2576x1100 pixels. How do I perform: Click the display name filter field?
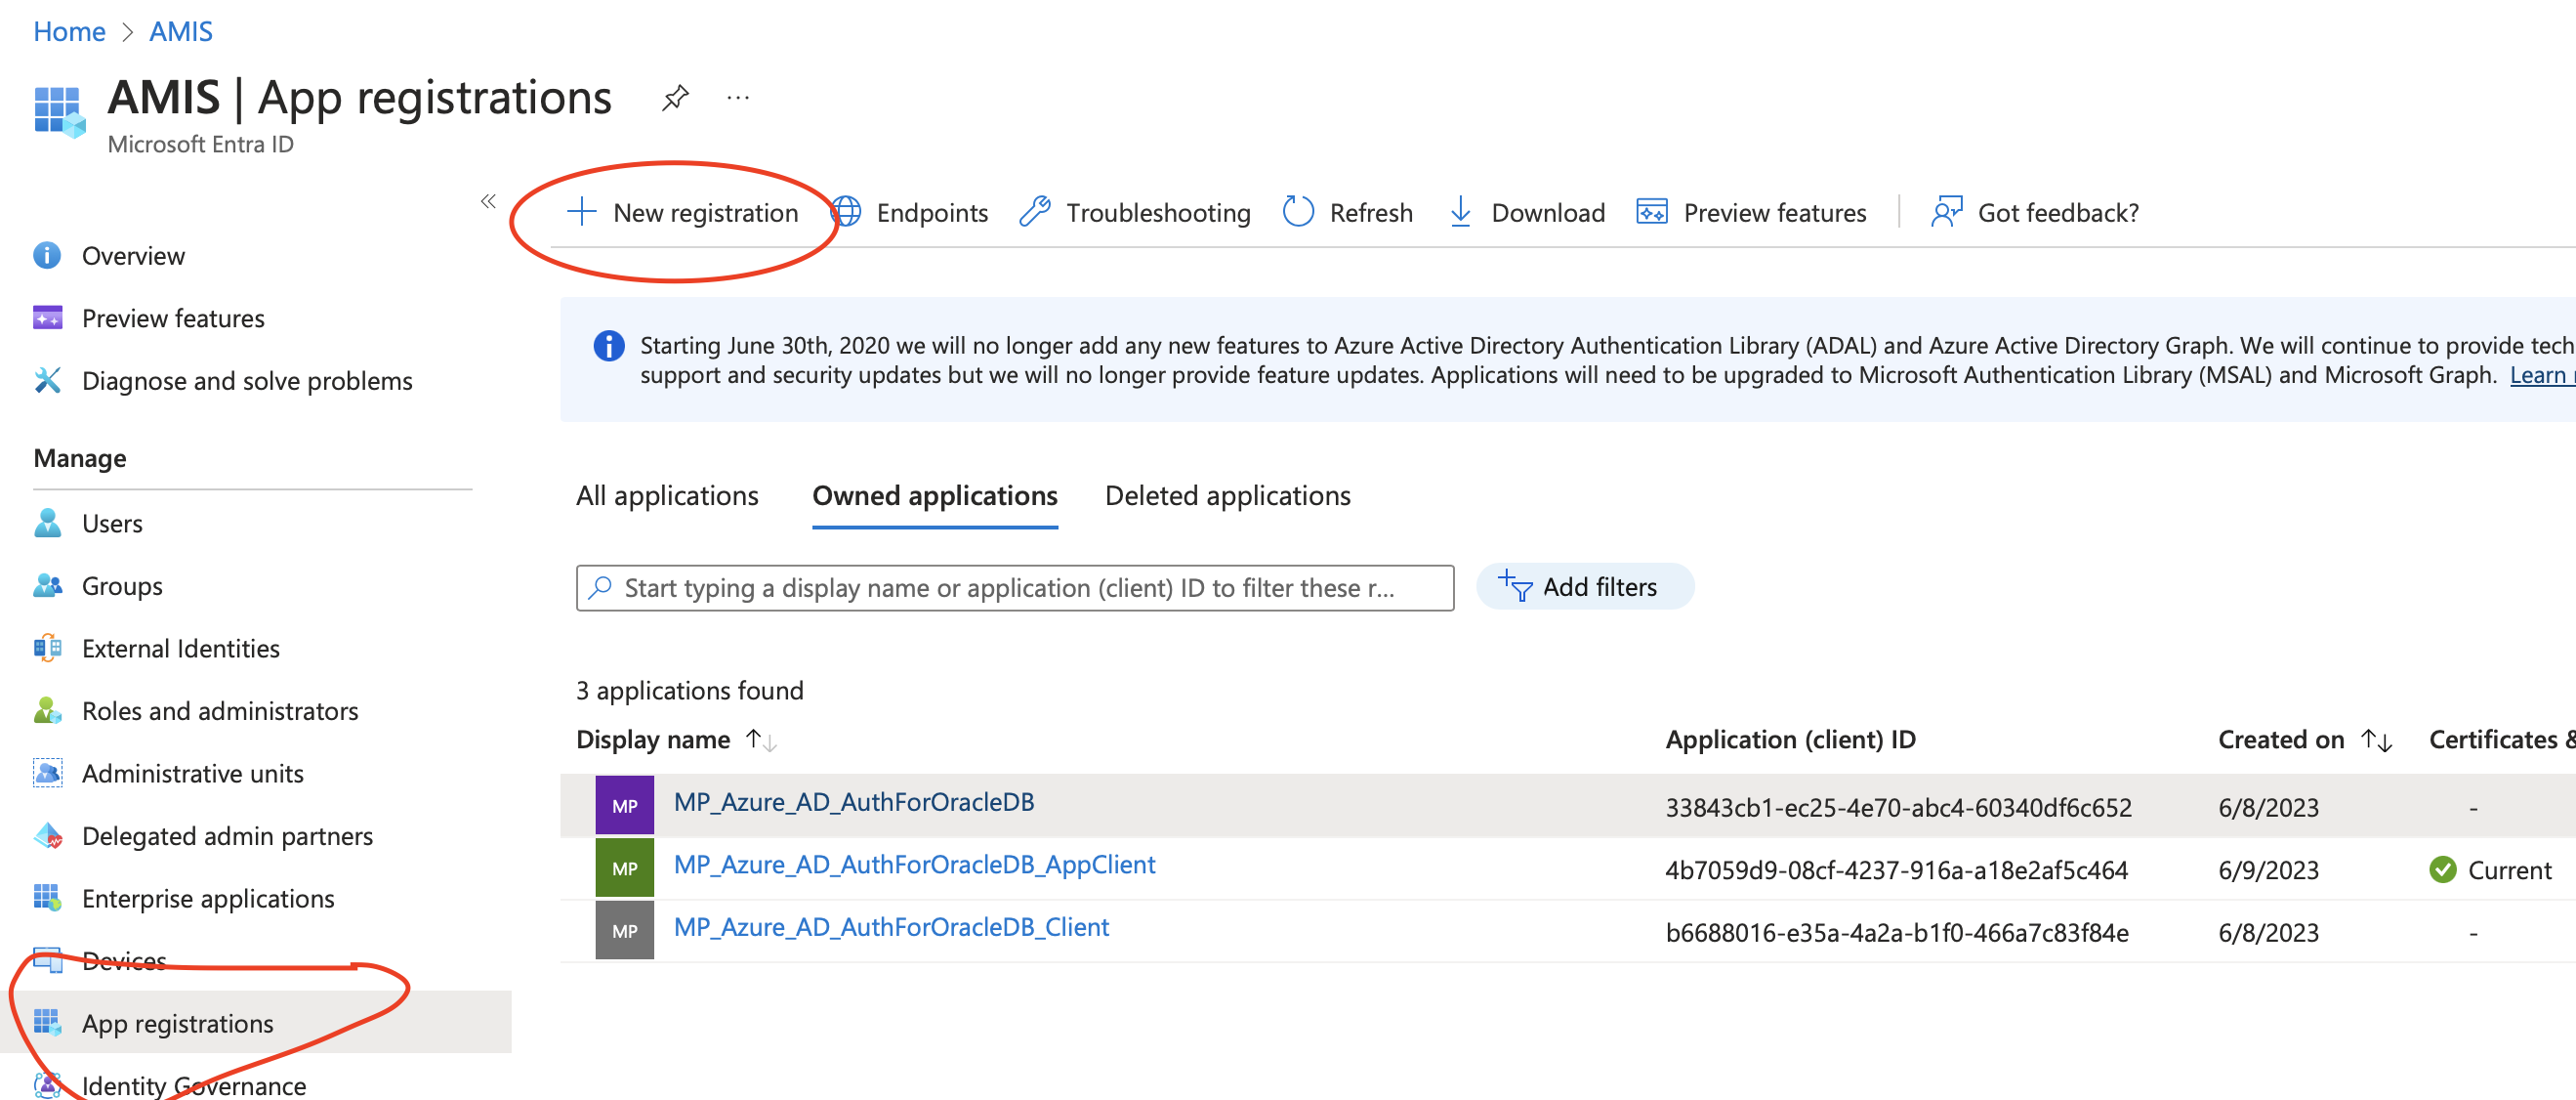[x=1014, y=588]
